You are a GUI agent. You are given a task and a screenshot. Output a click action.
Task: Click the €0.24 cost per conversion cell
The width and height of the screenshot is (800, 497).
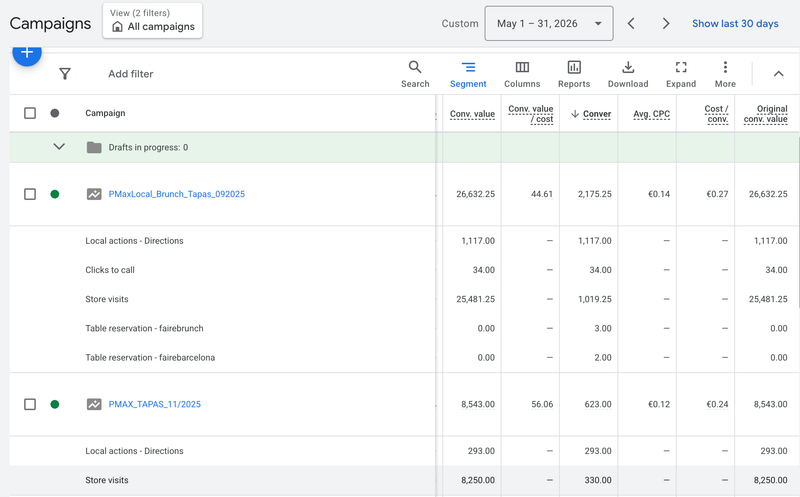point(717,404)
